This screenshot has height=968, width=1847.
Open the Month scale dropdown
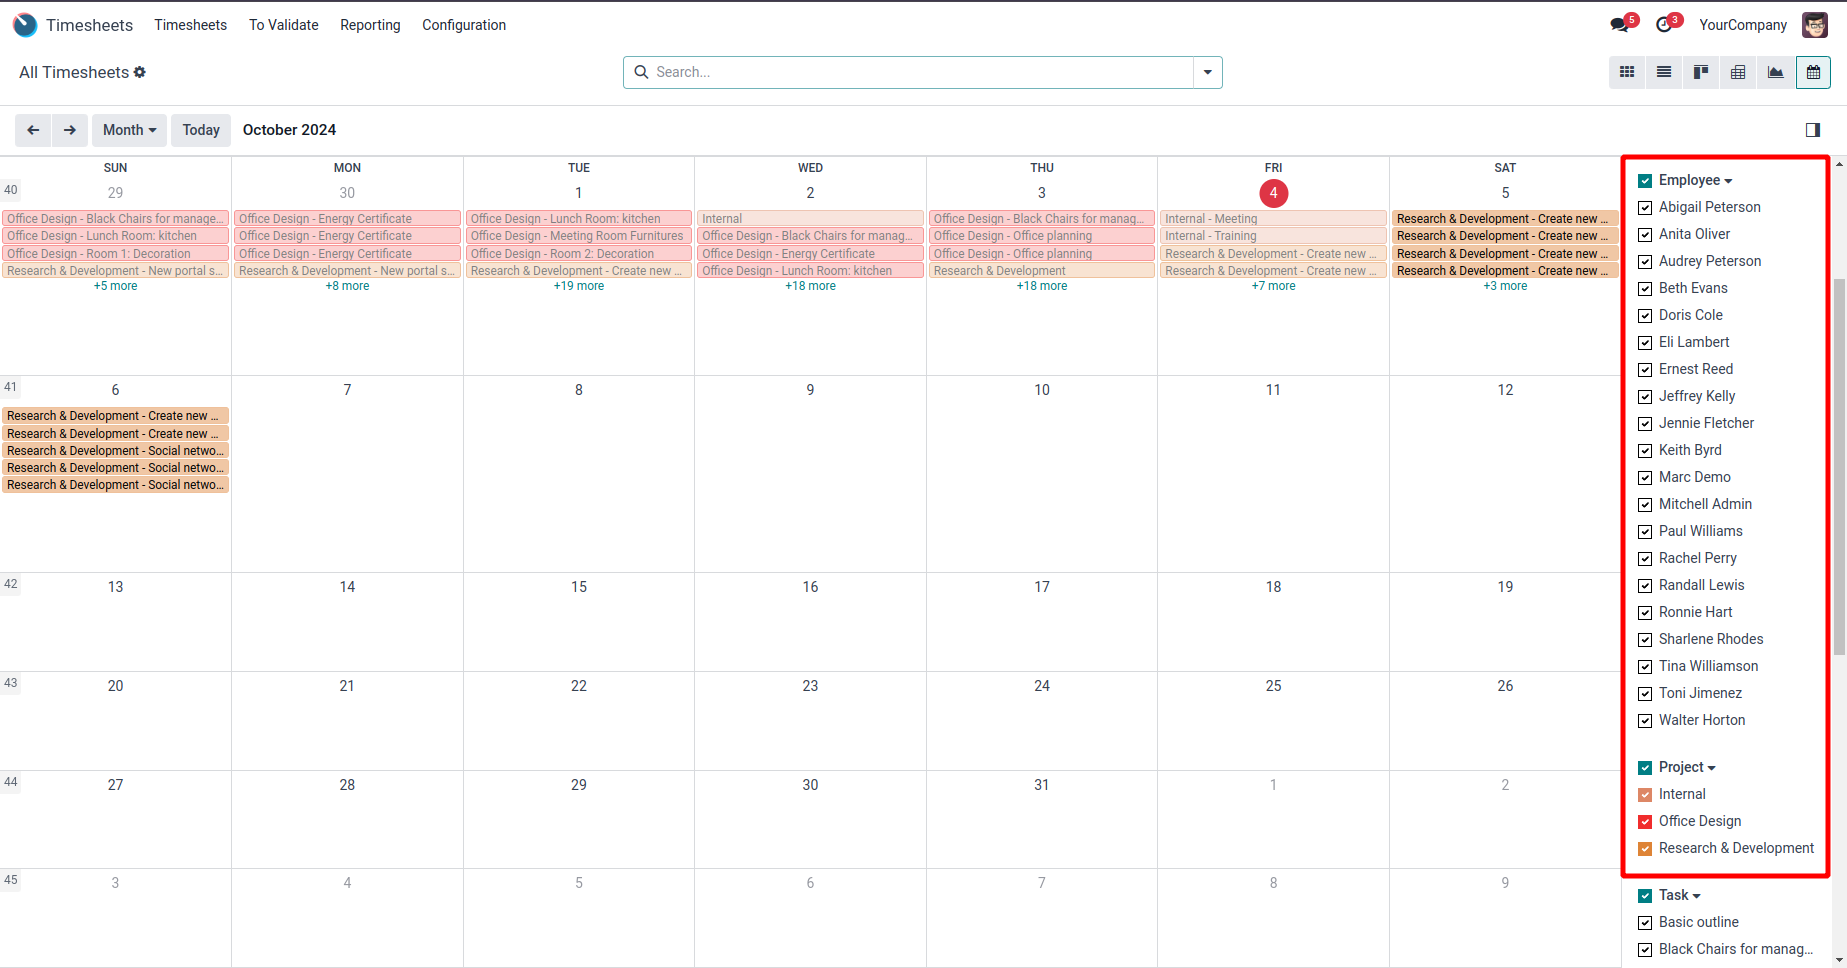pos(130,130)
